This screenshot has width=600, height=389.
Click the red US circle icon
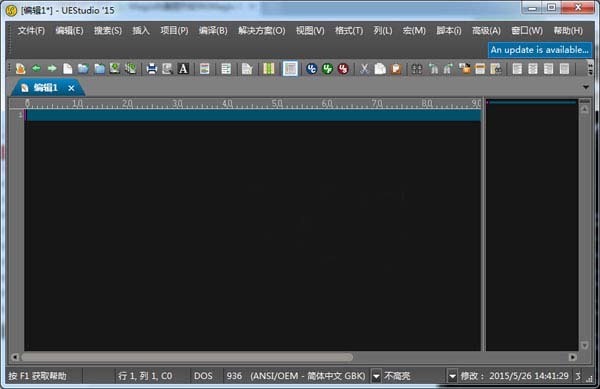click(343, 69)
